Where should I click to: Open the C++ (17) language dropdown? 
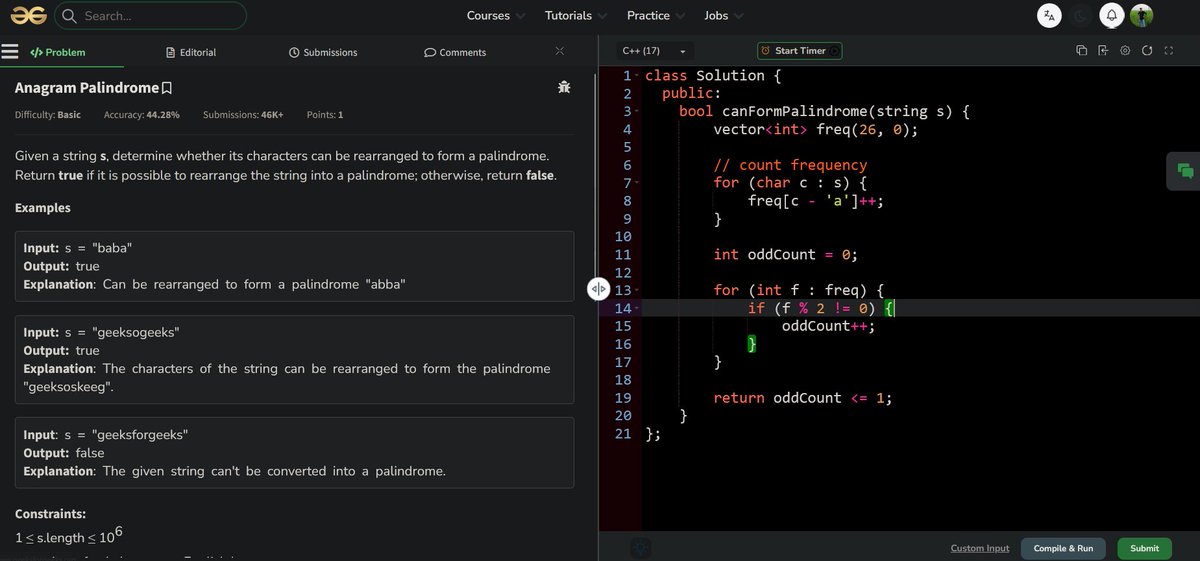654,51
